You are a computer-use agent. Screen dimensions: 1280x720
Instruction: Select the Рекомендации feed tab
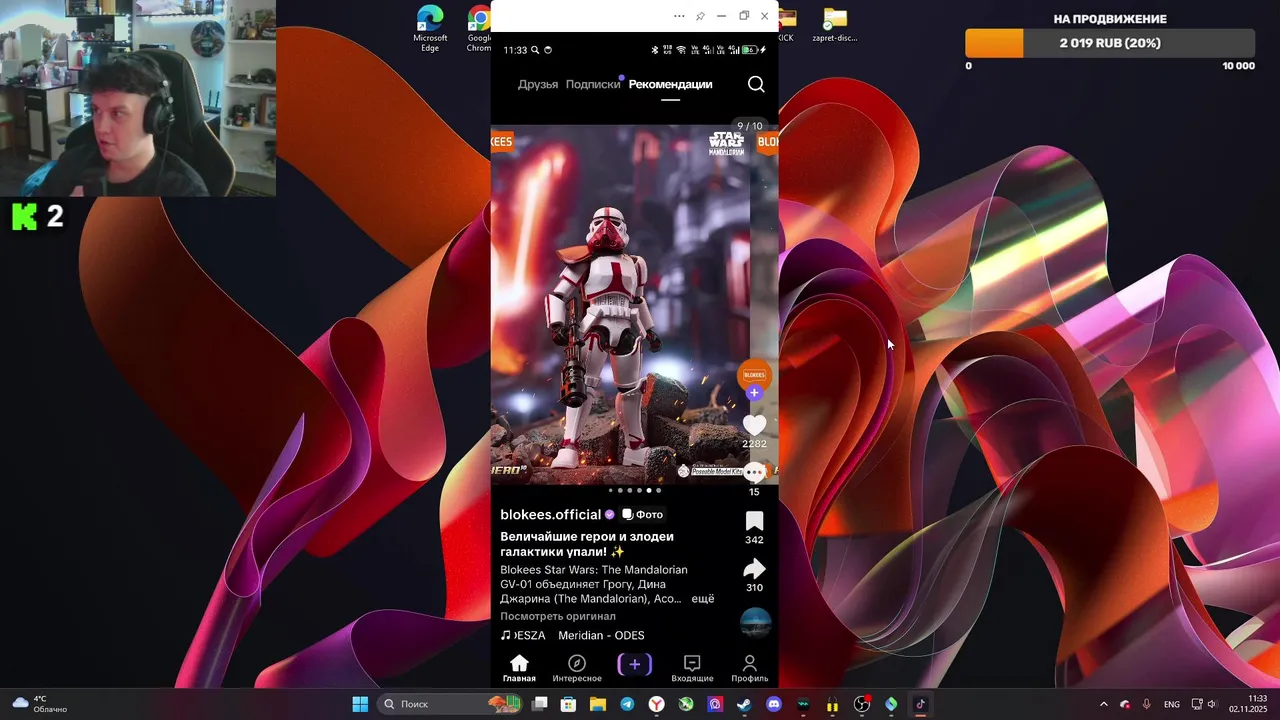670,84
